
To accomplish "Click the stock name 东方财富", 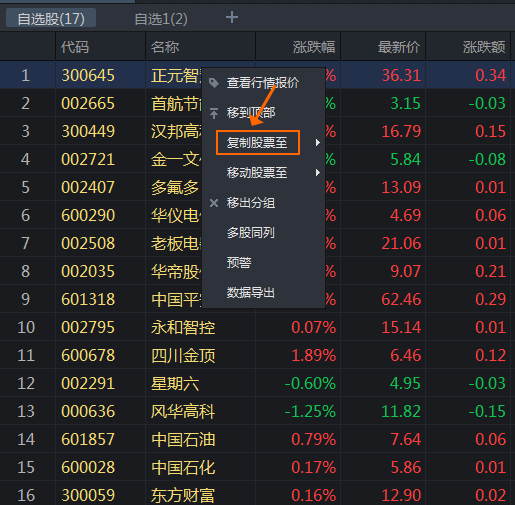I will pyautogui.click(x=183, y=495).
